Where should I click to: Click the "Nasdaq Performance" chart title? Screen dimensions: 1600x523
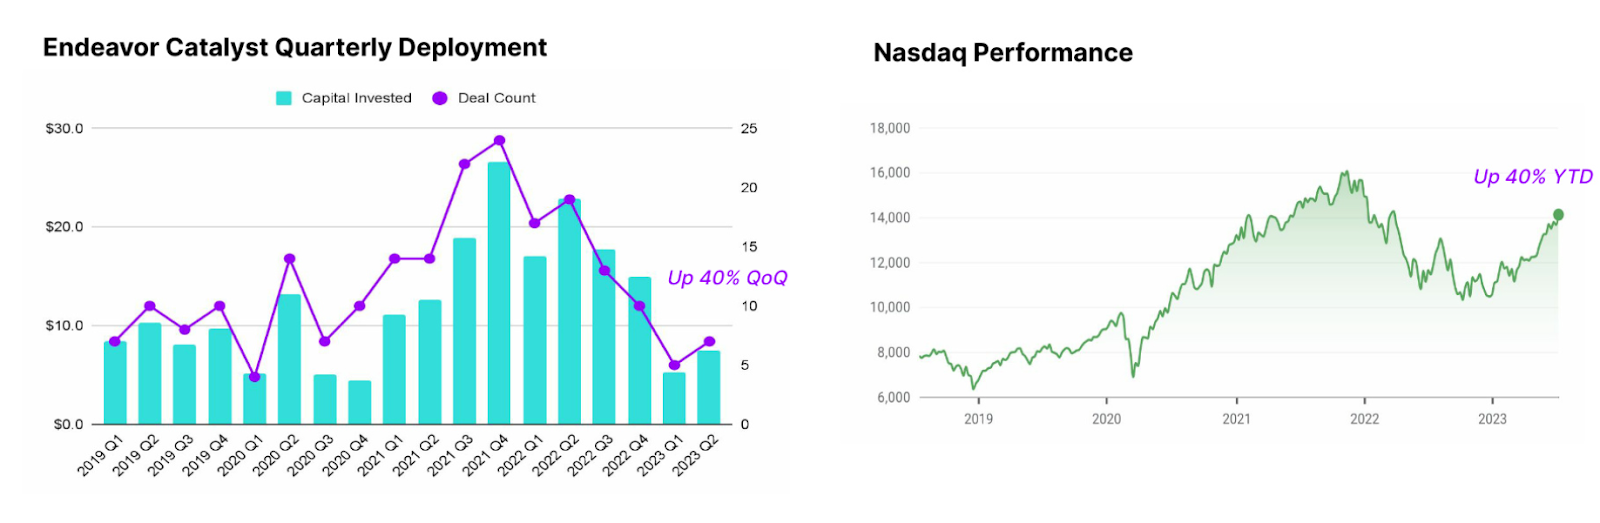coord(1003,53)
